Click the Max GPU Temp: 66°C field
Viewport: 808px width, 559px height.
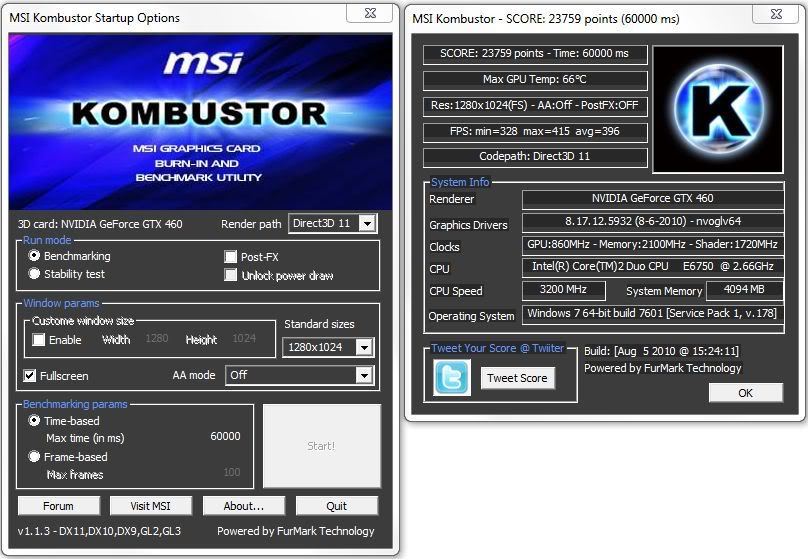[x=535, y=79]
